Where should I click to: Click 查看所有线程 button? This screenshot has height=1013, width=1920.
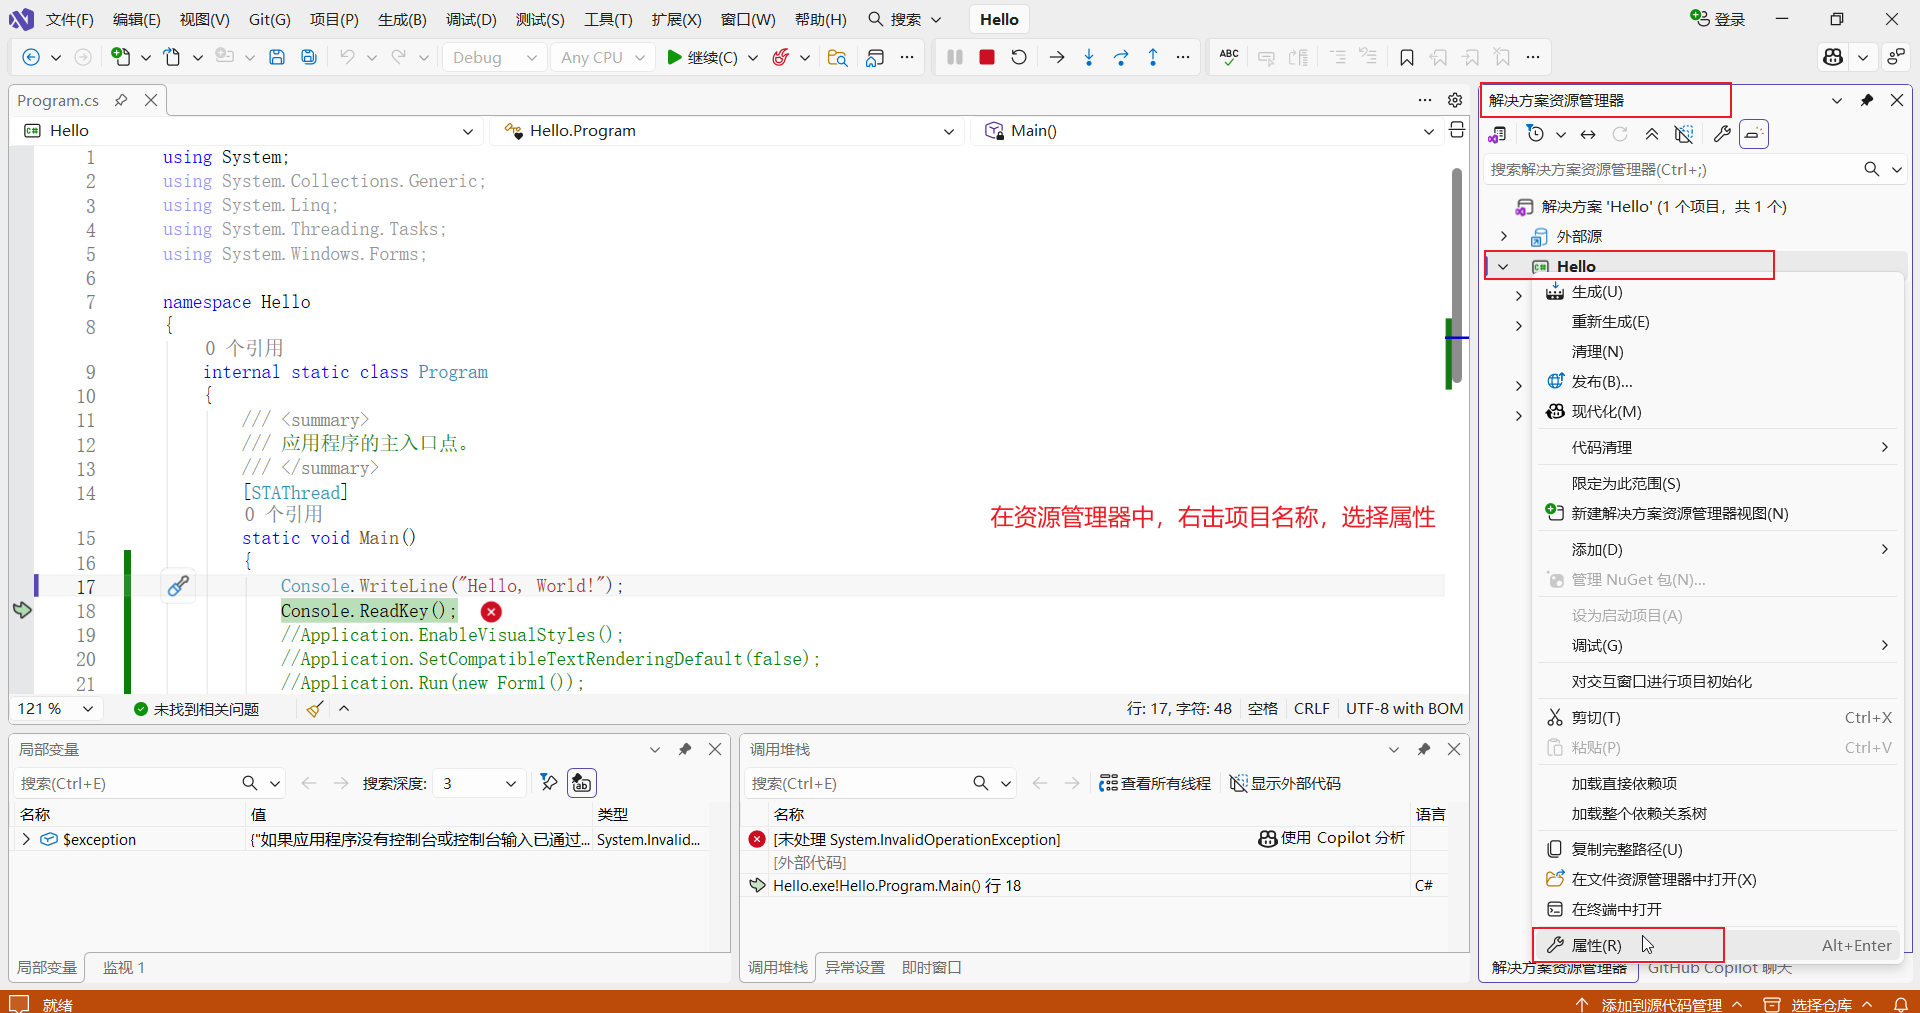click(1155, 783)
